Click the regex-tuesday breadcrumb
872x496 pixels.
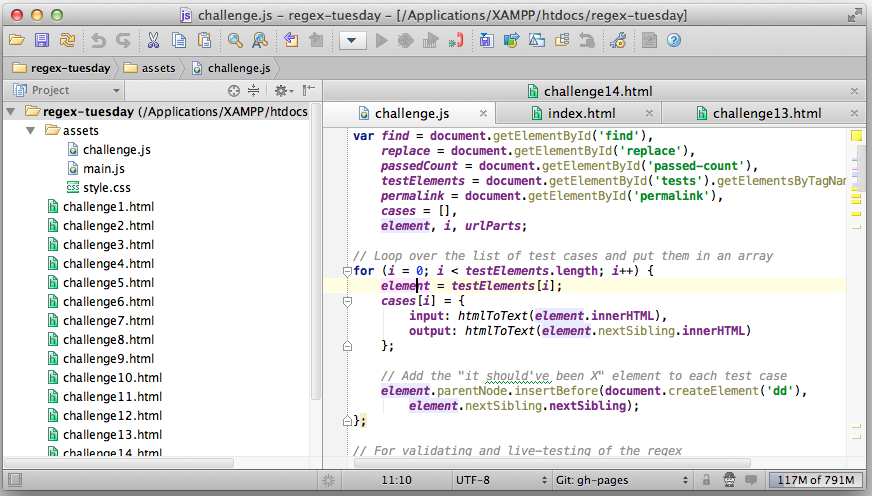[x=61, y=68]
